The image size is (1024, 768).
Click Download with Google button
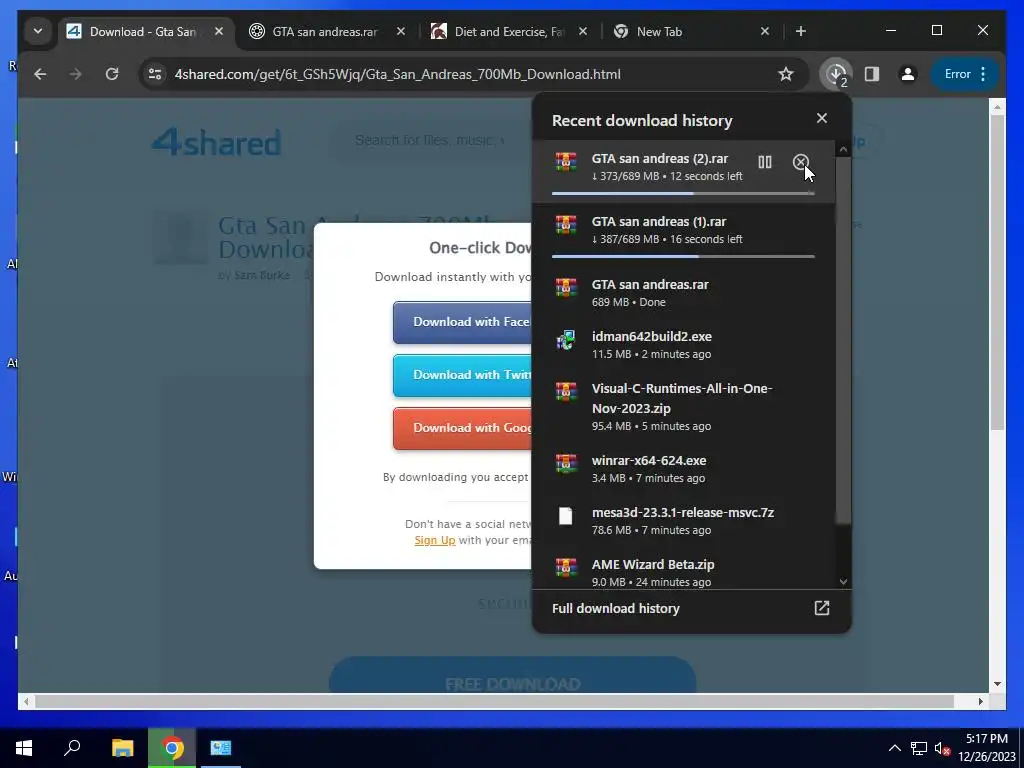462,428
